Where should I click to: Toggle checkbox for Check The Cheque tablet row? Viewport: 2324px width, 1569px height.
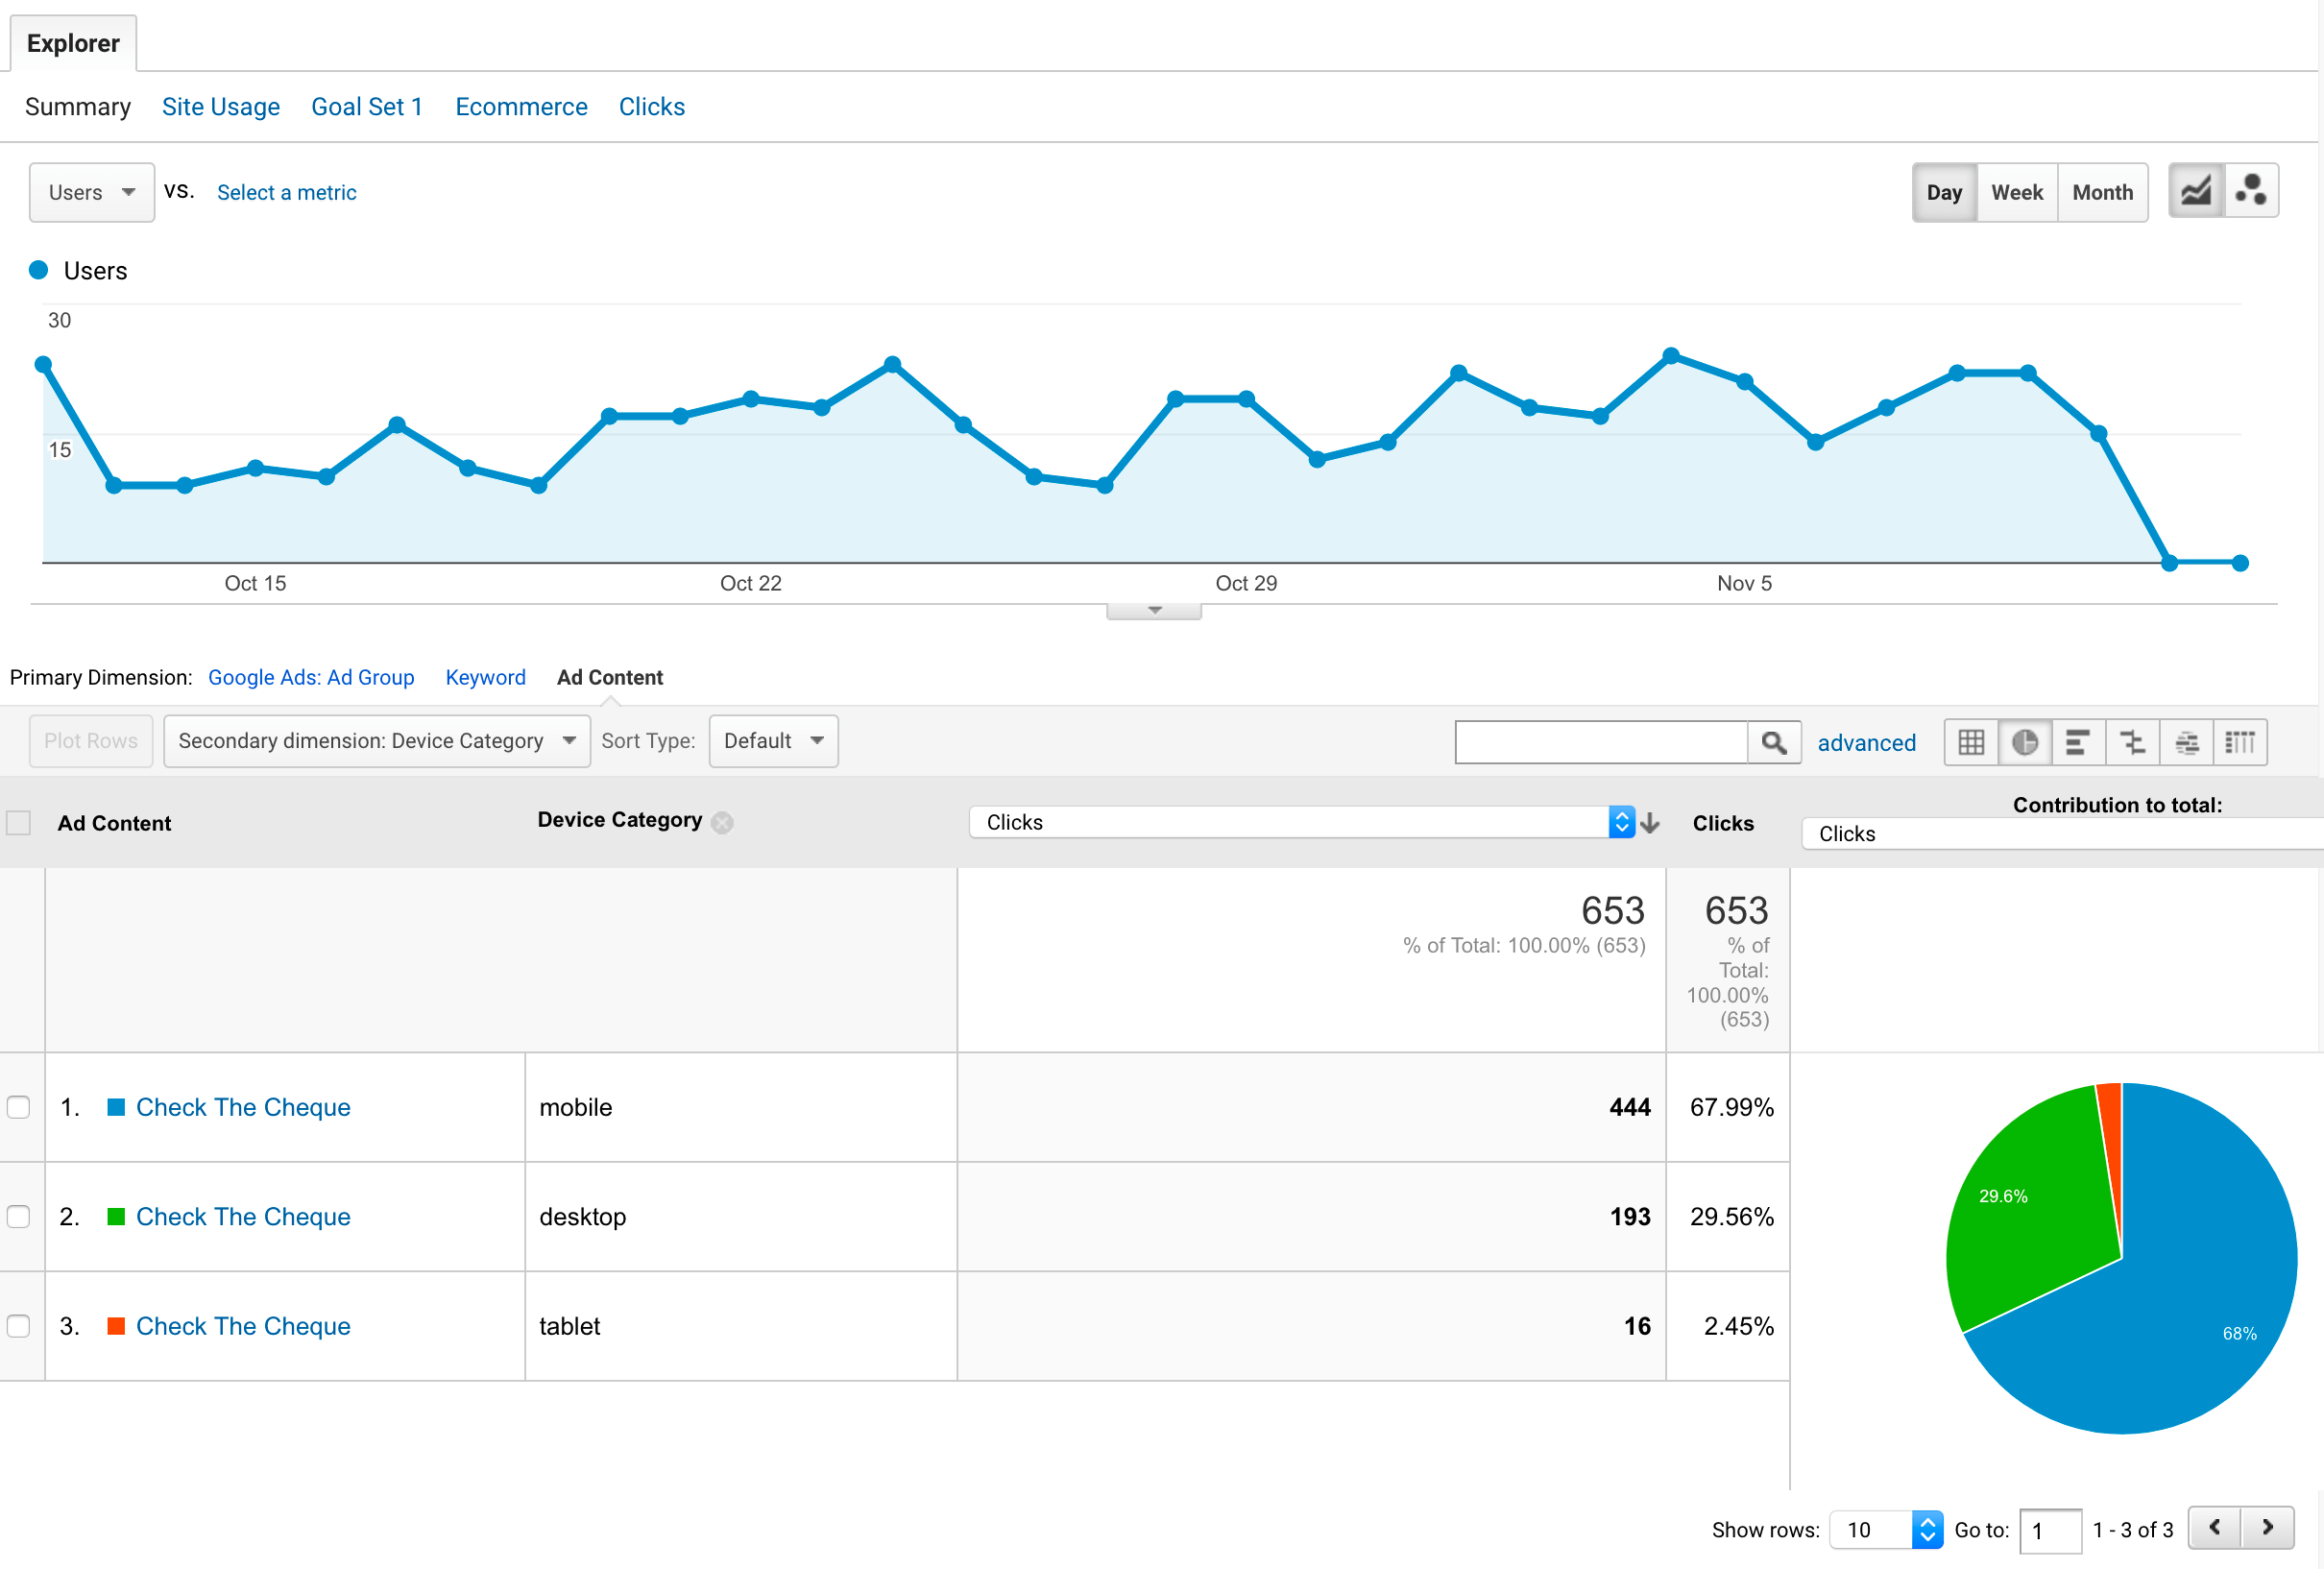click(x=17, y=1326)
